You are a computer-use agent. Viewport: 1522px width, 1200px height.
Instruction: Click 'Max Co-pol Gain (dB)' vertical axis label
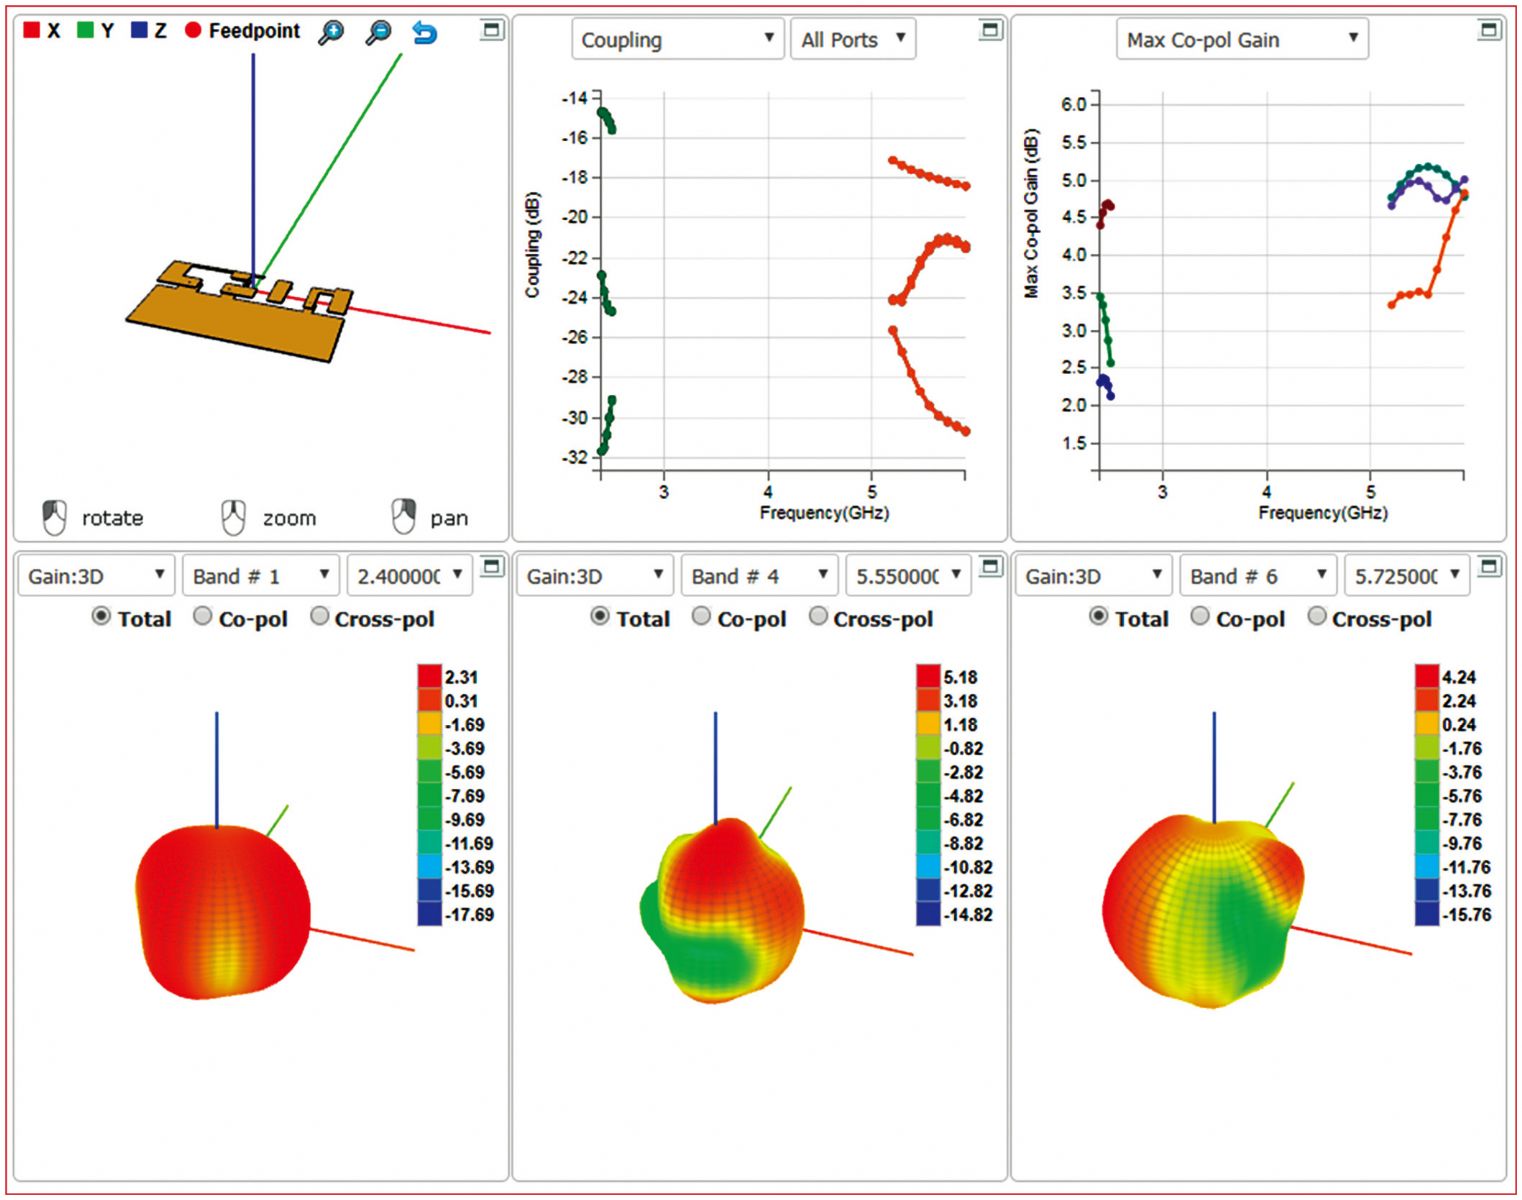(1031, 213)
